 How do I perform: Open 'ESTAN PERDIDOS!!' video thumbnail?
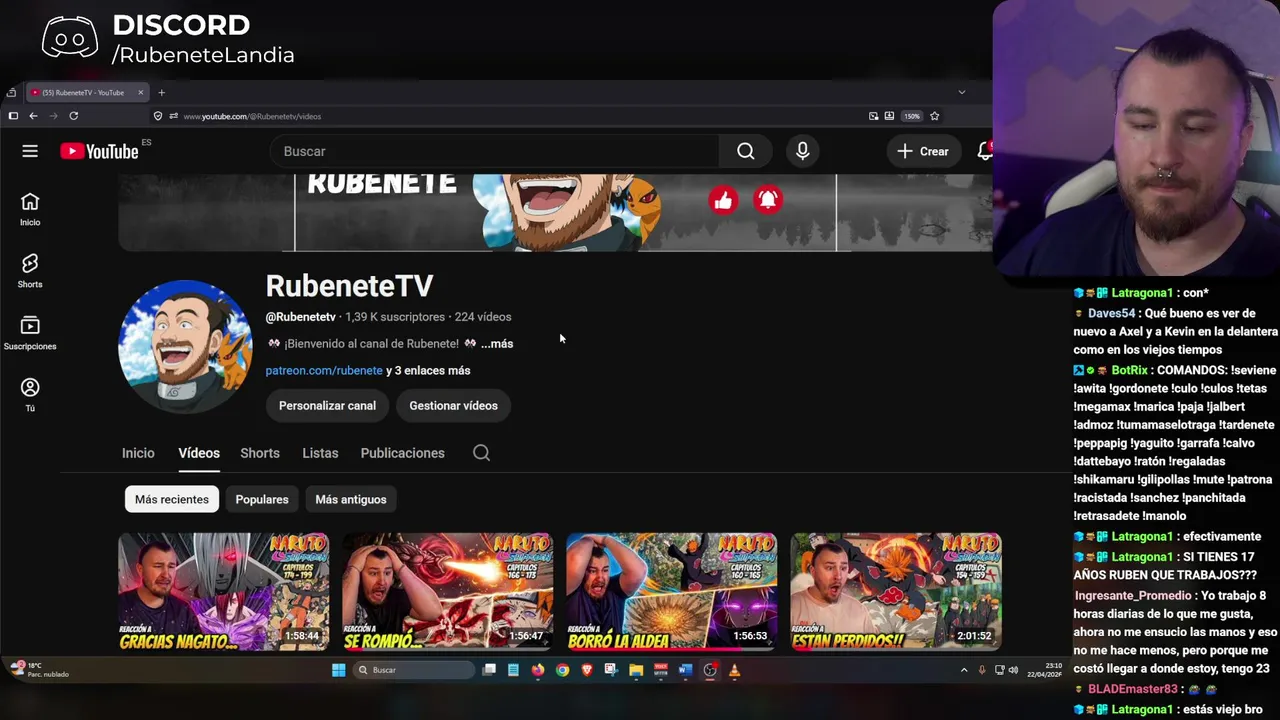pyautogui.click(x=896, y=591)
